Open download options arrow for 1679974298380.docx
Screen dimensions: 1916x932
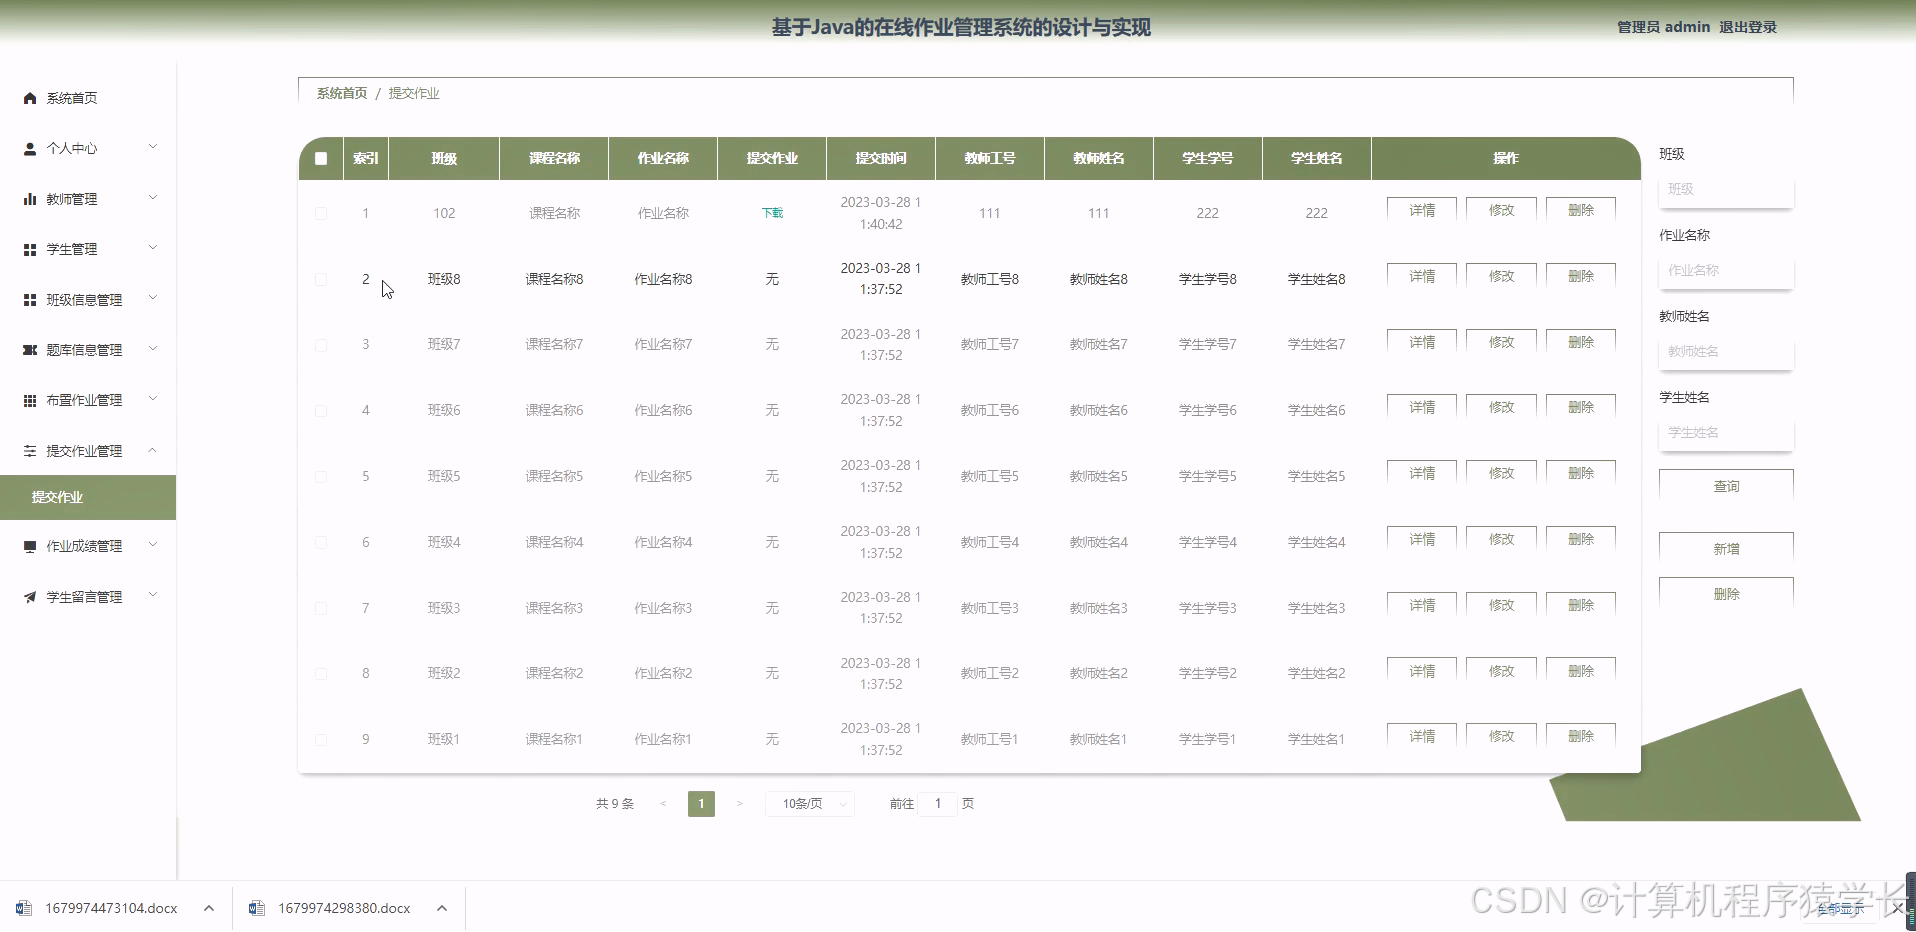442,908
